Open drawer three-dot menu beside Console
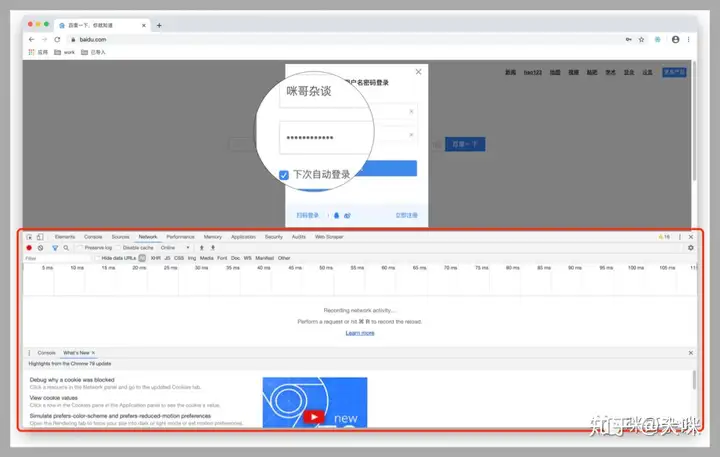The height and width of the screenshot is (457, 720). [x=29, y=353]
